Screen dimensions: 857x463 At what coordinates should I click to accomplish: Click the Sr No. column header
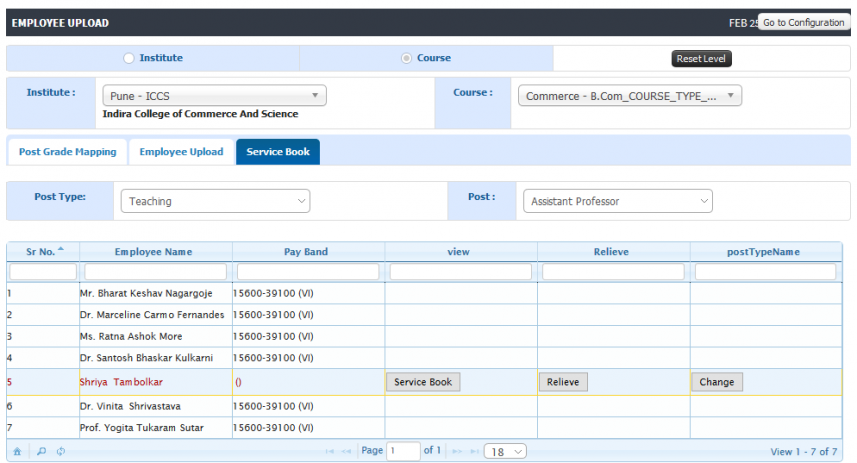point(43,252)
